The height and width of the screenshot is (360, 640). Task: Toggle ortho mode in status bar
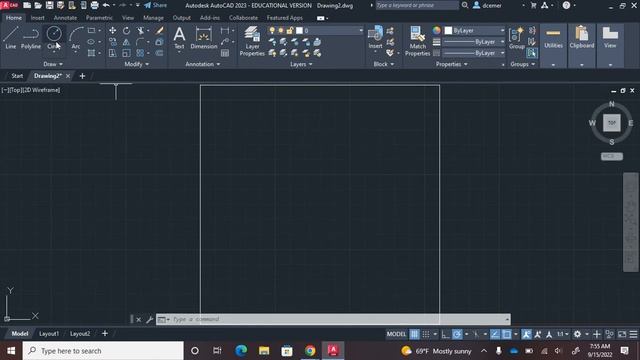point(445,334)
